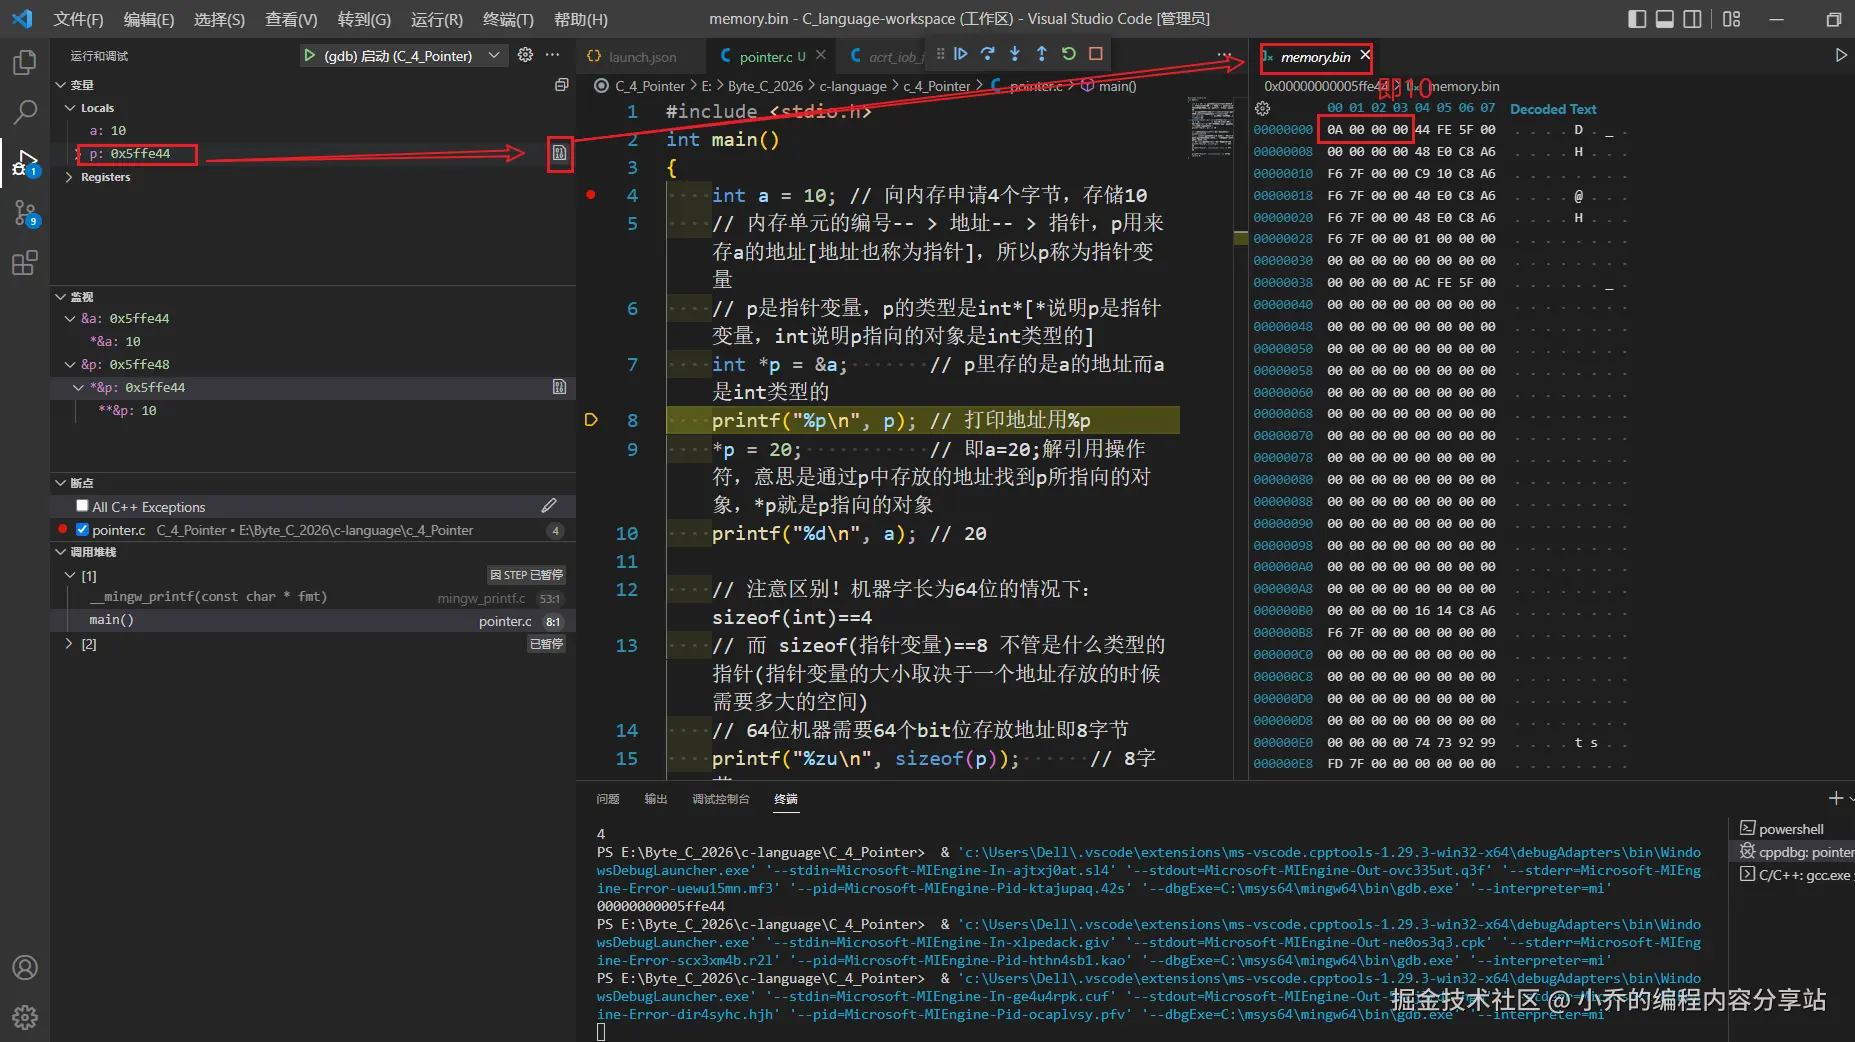Click Step Into in the debug toolbar
This screenshot has height=1042, width=1855.
[x=1015, y=54]
